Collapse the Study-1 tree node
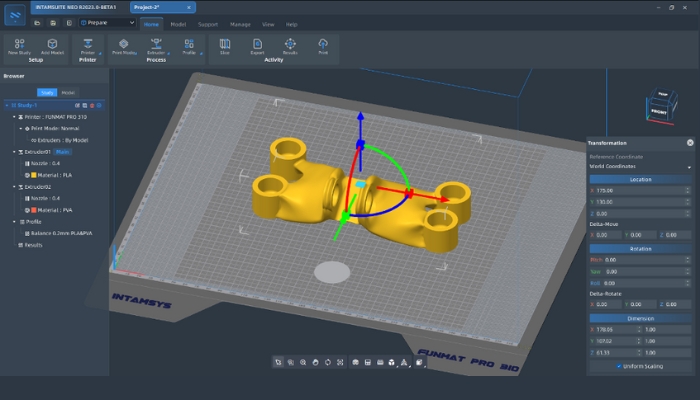The width and height of the screenshot is (700, 400). click(7, 105)
